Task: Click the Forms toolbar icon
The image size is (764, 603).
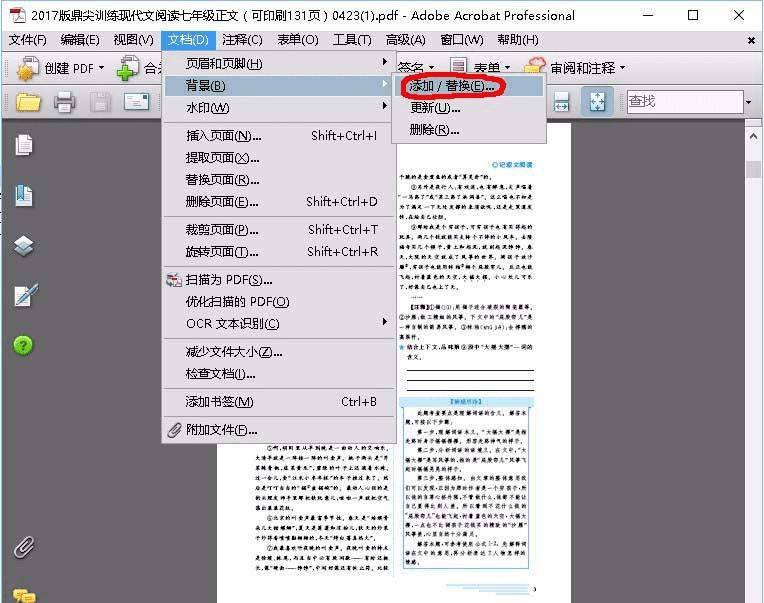Action: 458,65
